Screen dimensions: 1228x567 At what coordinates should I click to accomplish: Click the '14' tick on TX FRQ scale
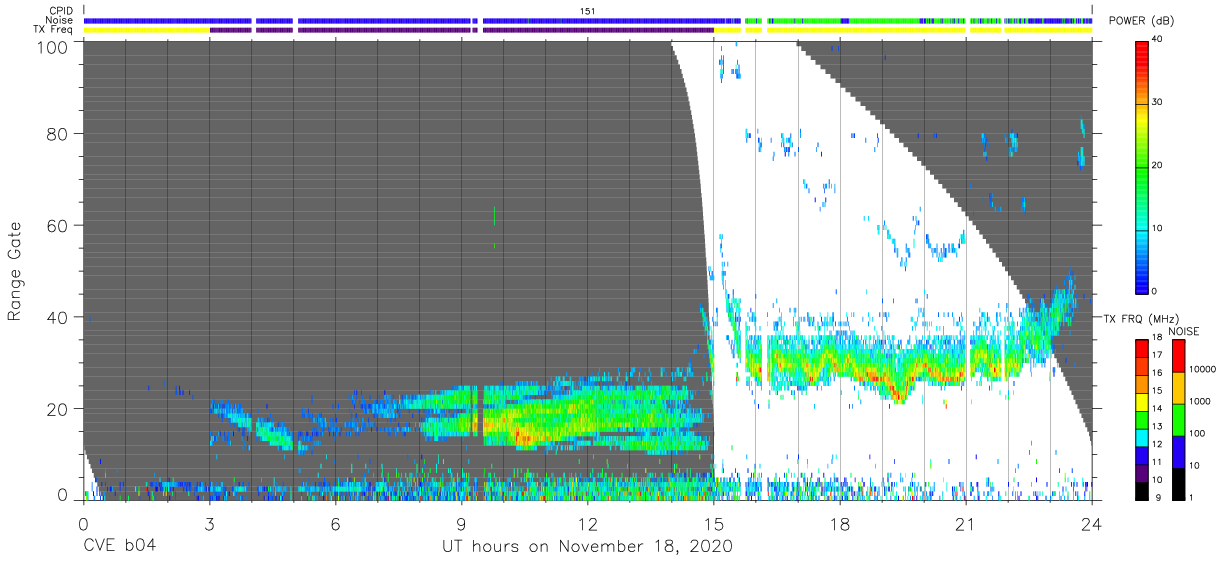(1157, 410)
